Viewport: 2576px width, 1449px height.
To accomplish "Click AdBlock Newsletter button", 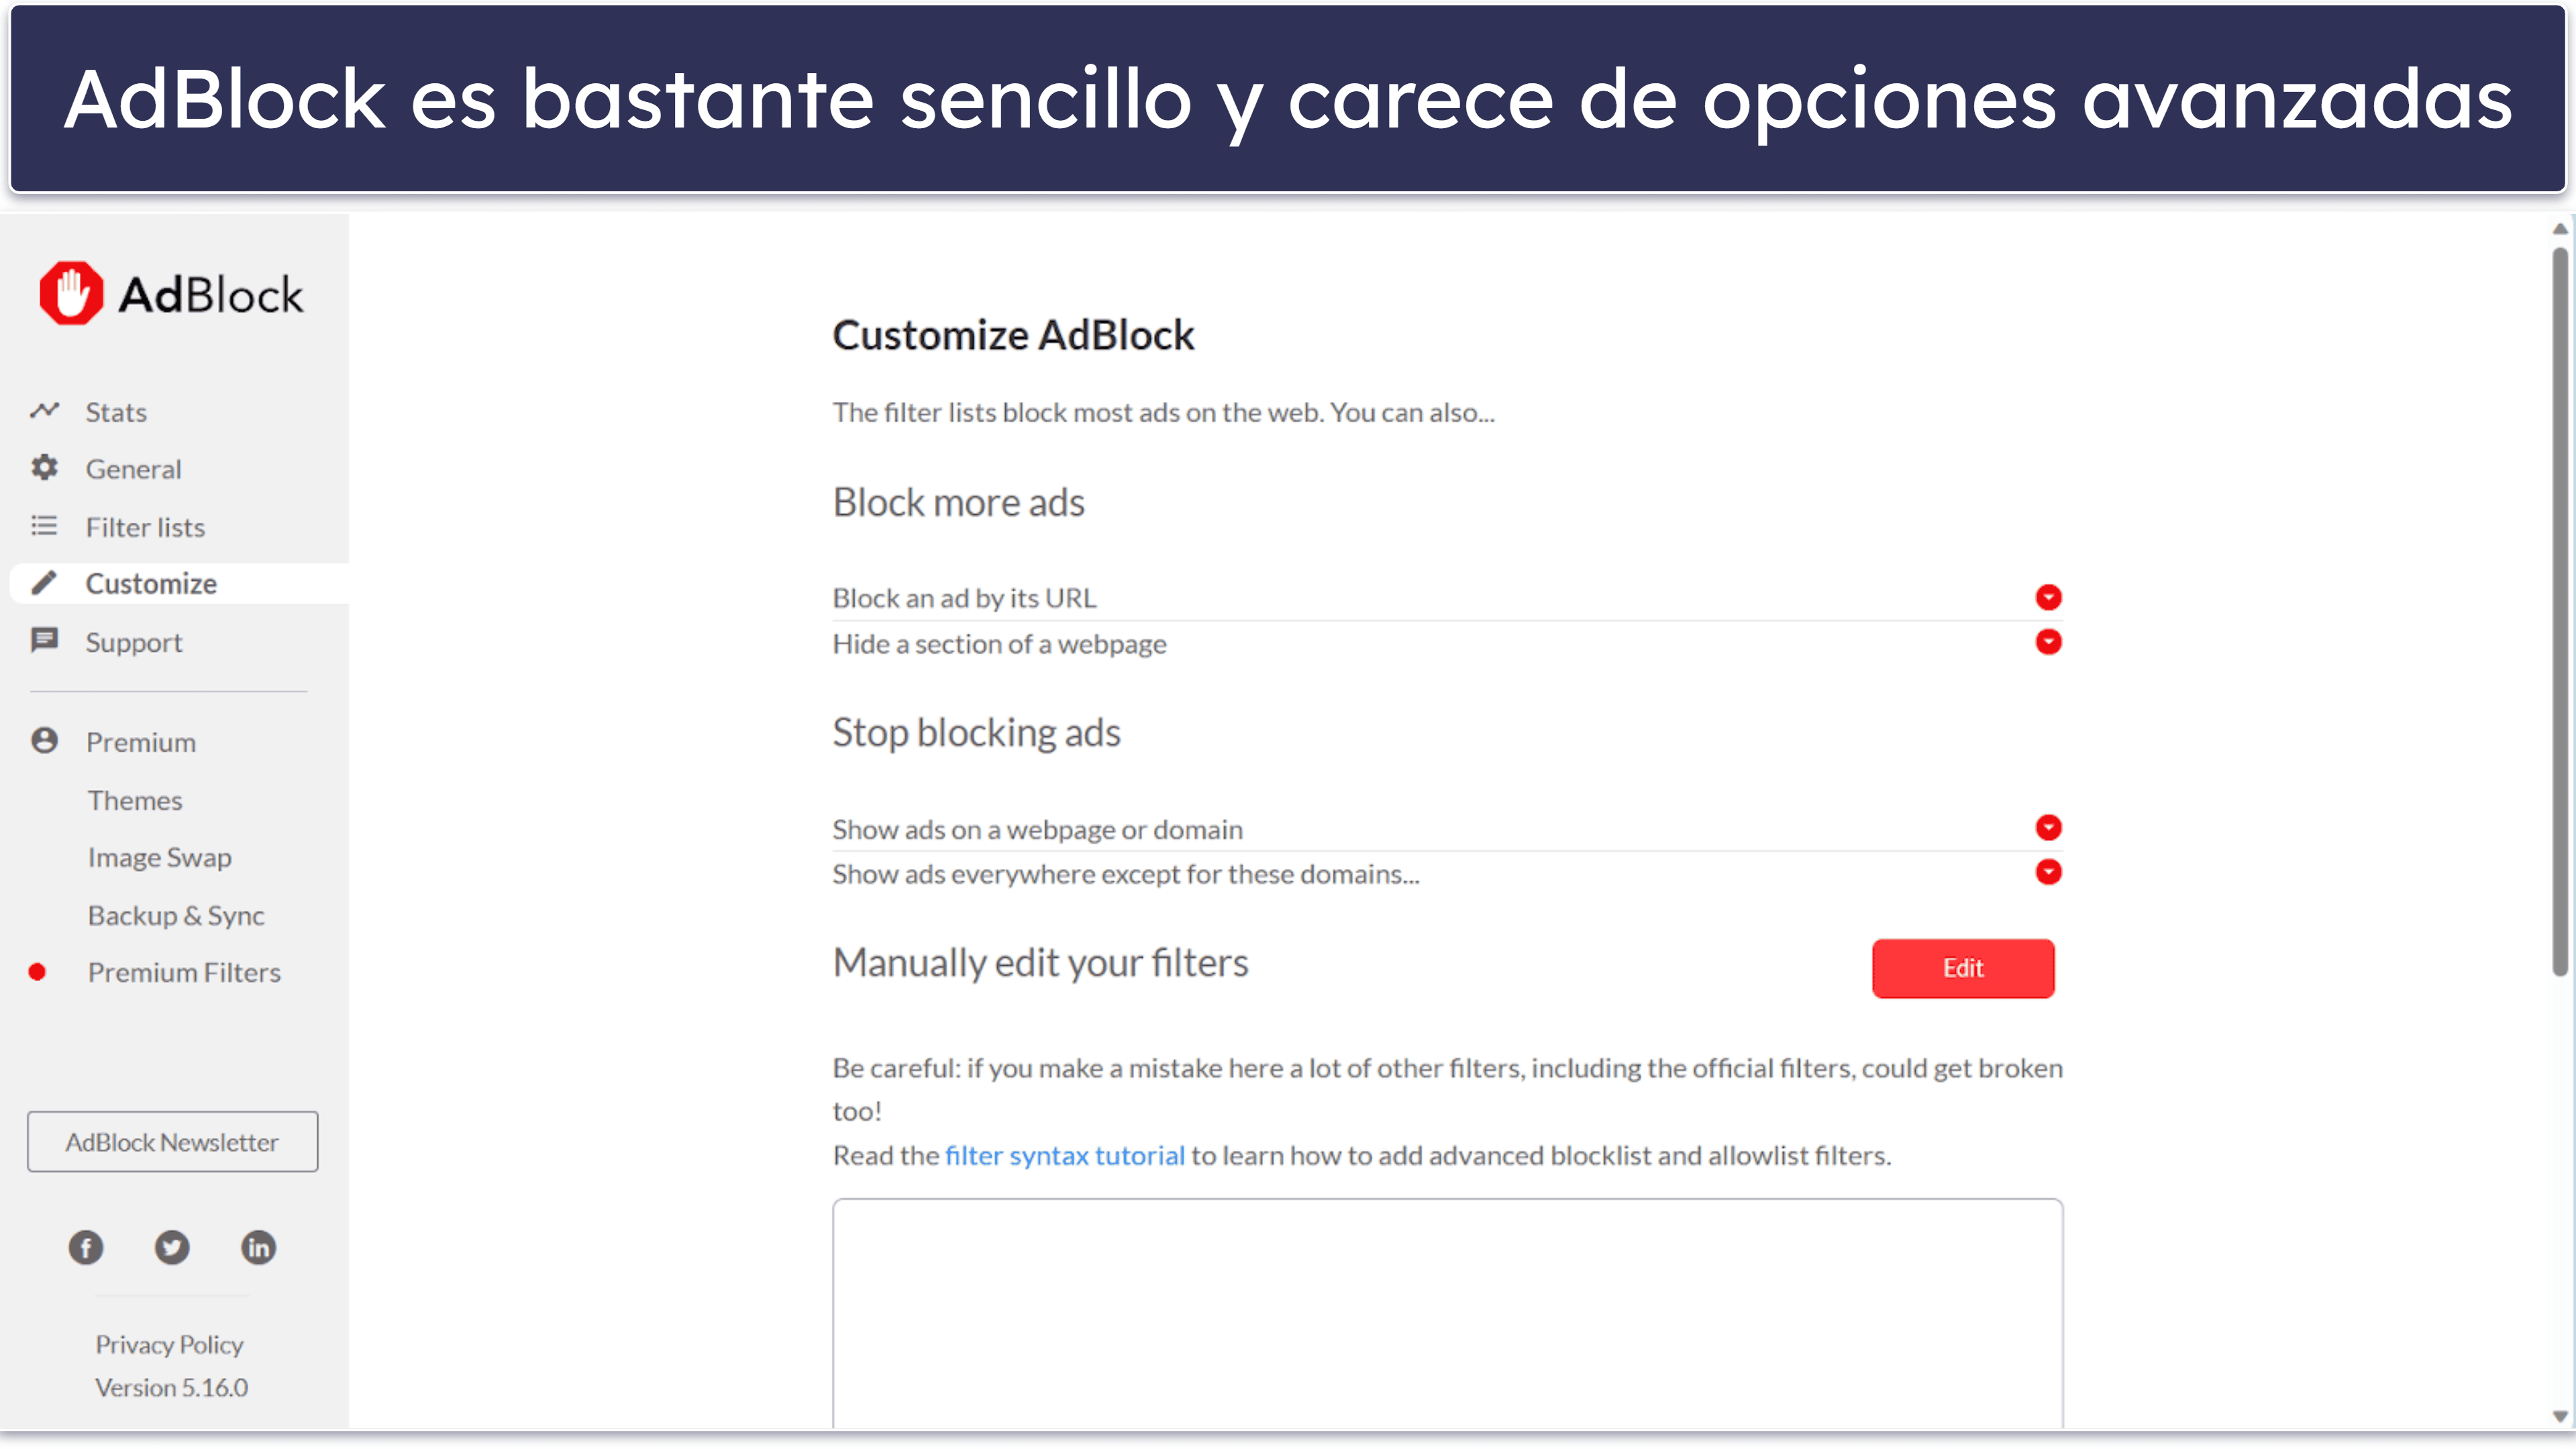I will (173, 1141).
